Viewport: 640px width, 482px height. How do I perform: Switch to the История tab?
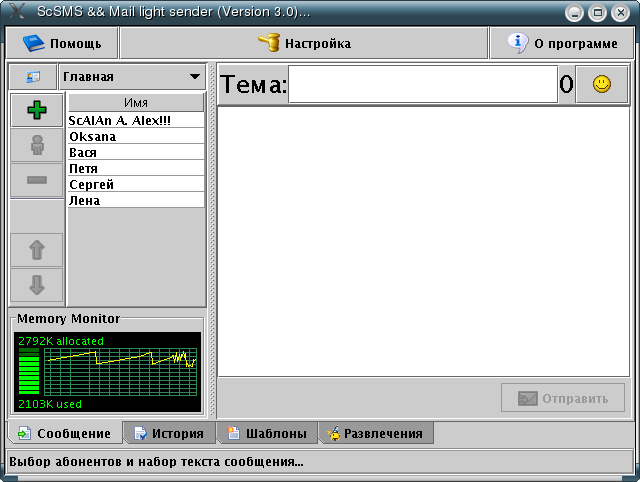[169, 433]
